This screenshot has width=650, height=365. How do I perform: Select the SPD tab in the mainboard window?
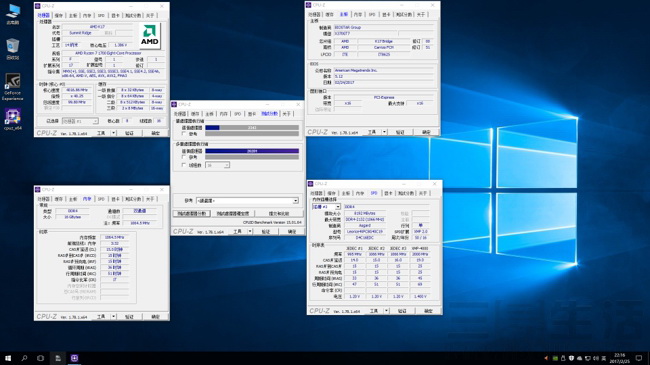[372, 15]
